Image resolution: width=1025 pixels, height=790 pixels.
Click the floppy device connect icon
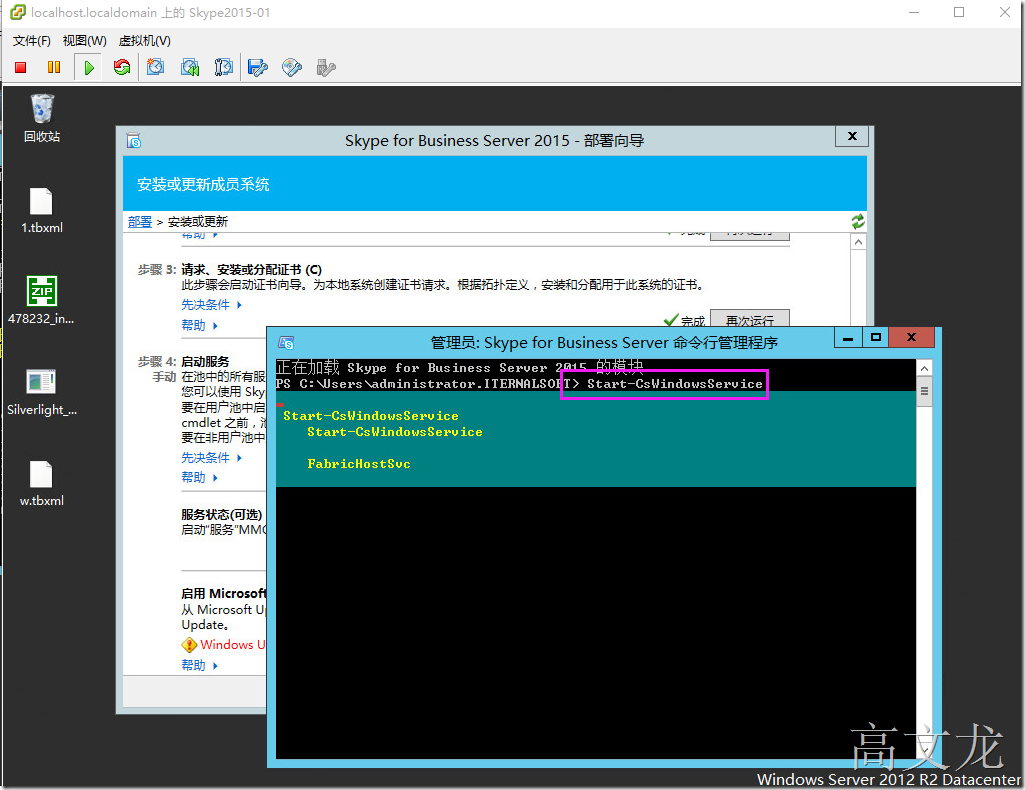coord(258,67)
